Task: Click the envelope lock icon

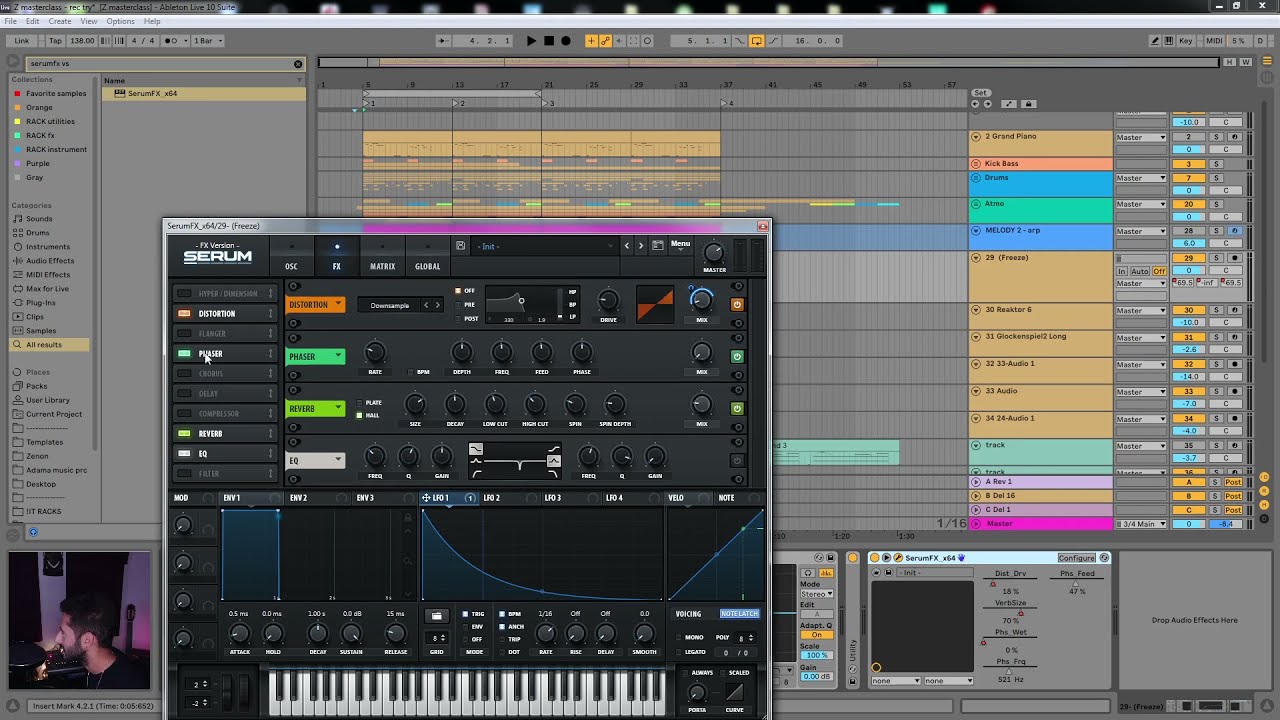Action: click(407, 518)
